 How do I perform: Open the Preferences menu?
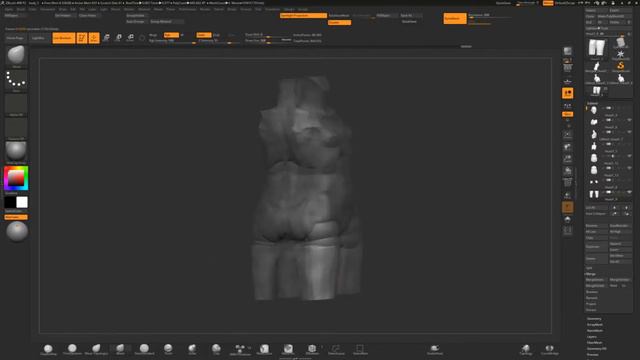[187, 9]
